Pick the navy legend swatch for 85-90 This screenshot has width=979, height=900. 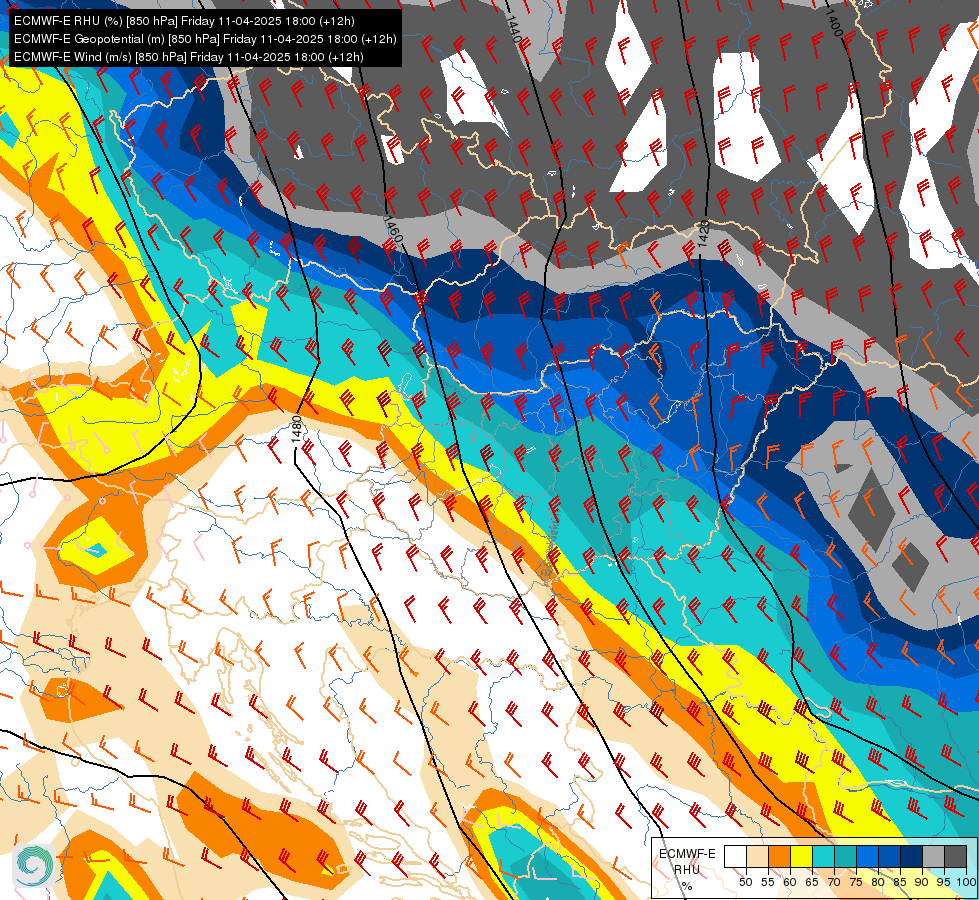coord(912,856)
